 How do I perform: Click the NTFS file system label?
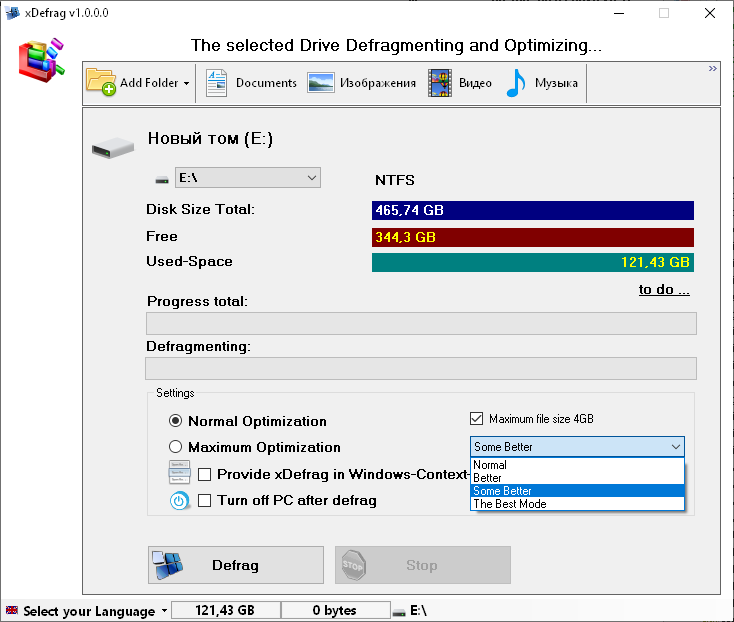(395, 180)
